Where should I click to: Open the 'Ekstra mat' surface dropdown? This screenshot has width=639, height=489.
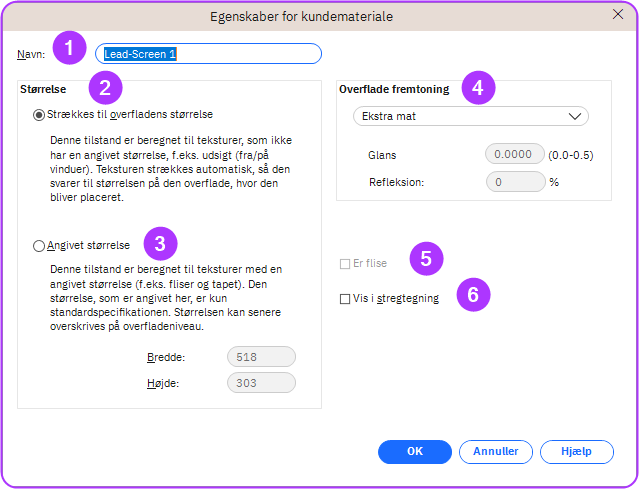470,116
